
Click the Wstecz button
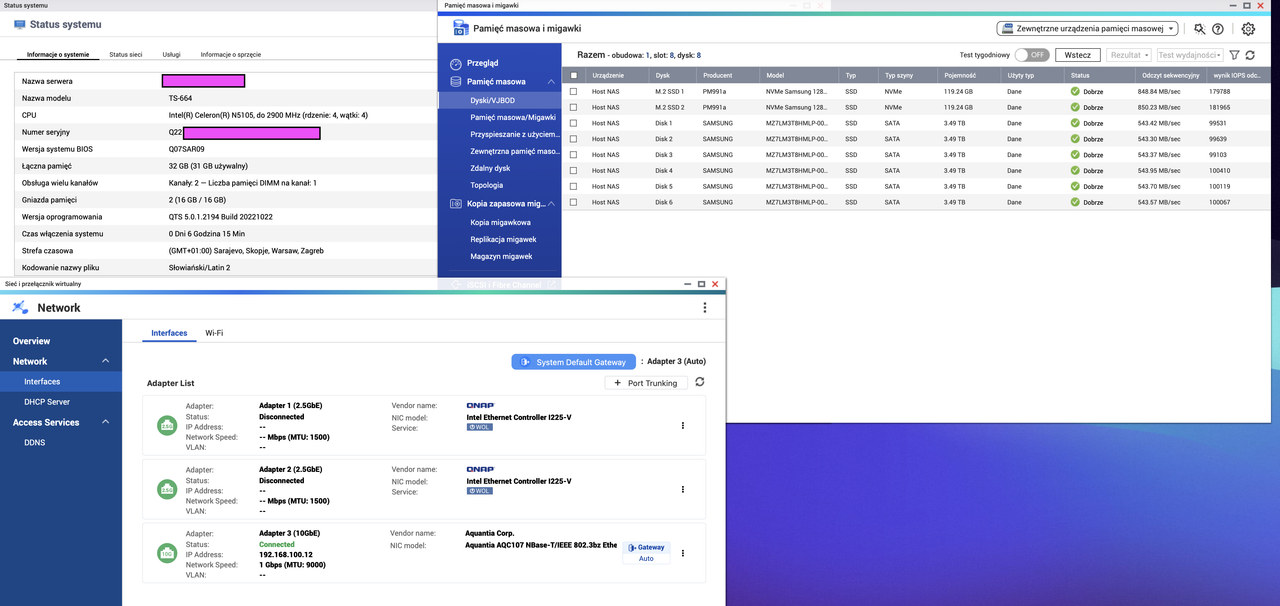[x=1078, y=55]
